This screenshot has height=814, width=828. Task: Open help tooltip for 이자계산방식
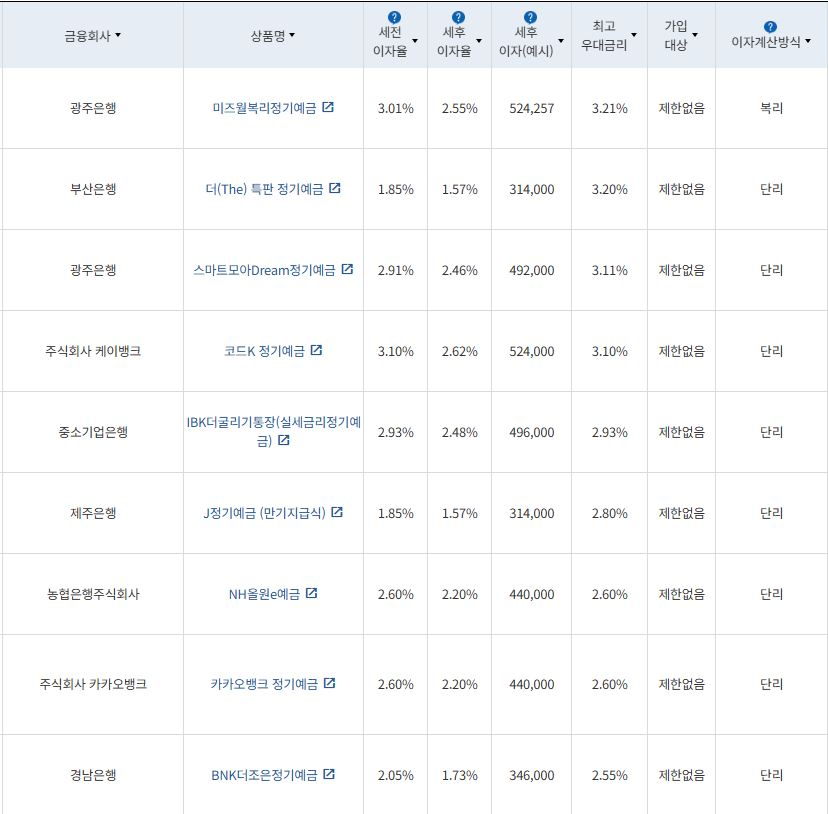tap(770, 27)
